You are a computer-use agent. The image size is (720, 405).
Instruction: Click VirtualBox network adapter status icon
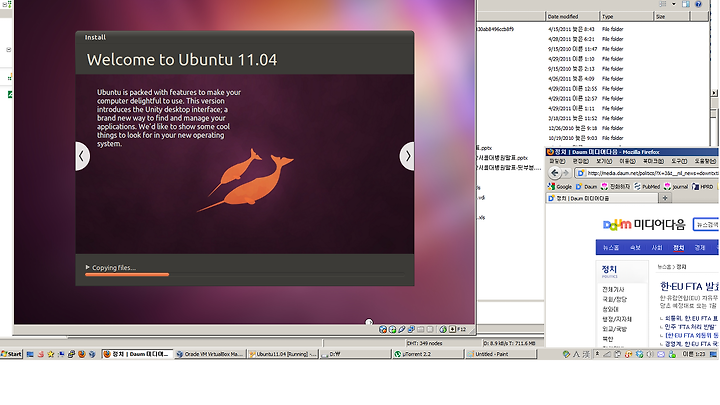coord(411,329)
